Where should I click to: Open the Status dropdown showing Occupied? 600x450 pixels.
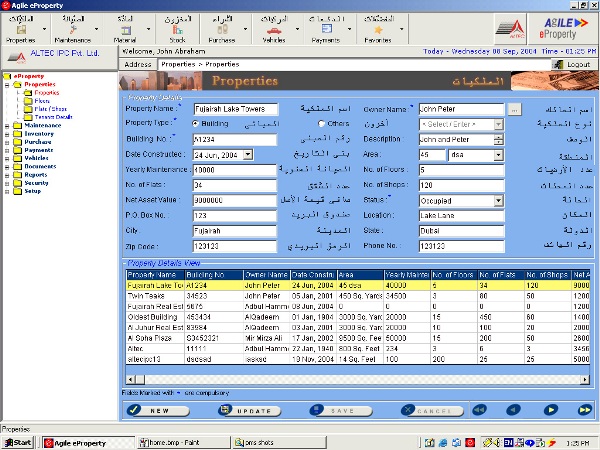click(498, 201)
